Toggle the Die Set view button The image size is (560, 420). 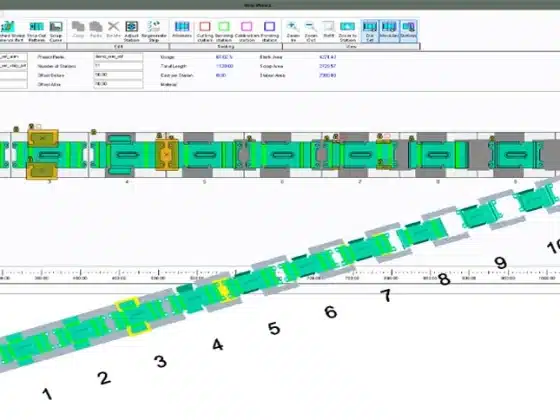click(370, 31)
